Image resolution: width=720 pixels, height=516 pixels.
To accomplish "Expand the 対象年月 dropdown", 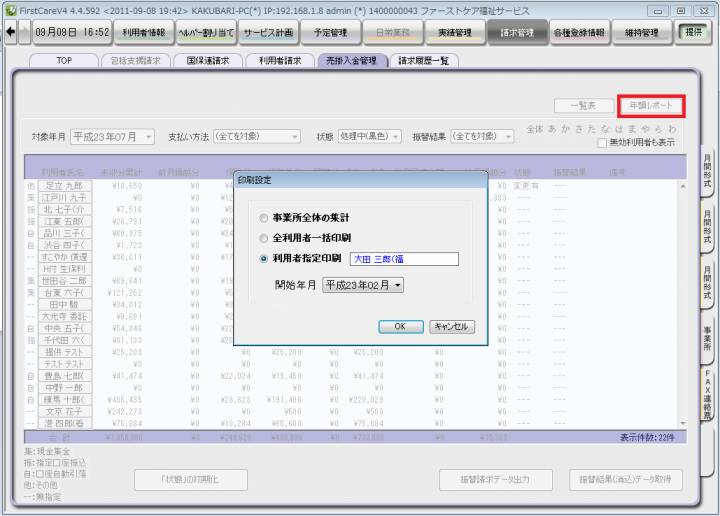I will click(x=112, y=136).
